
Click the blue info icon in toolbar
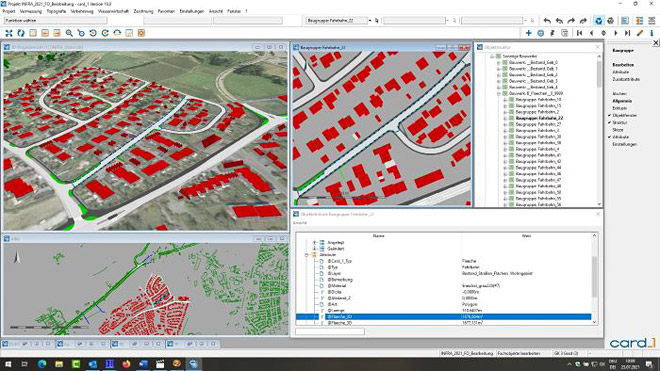pos(652,33)
